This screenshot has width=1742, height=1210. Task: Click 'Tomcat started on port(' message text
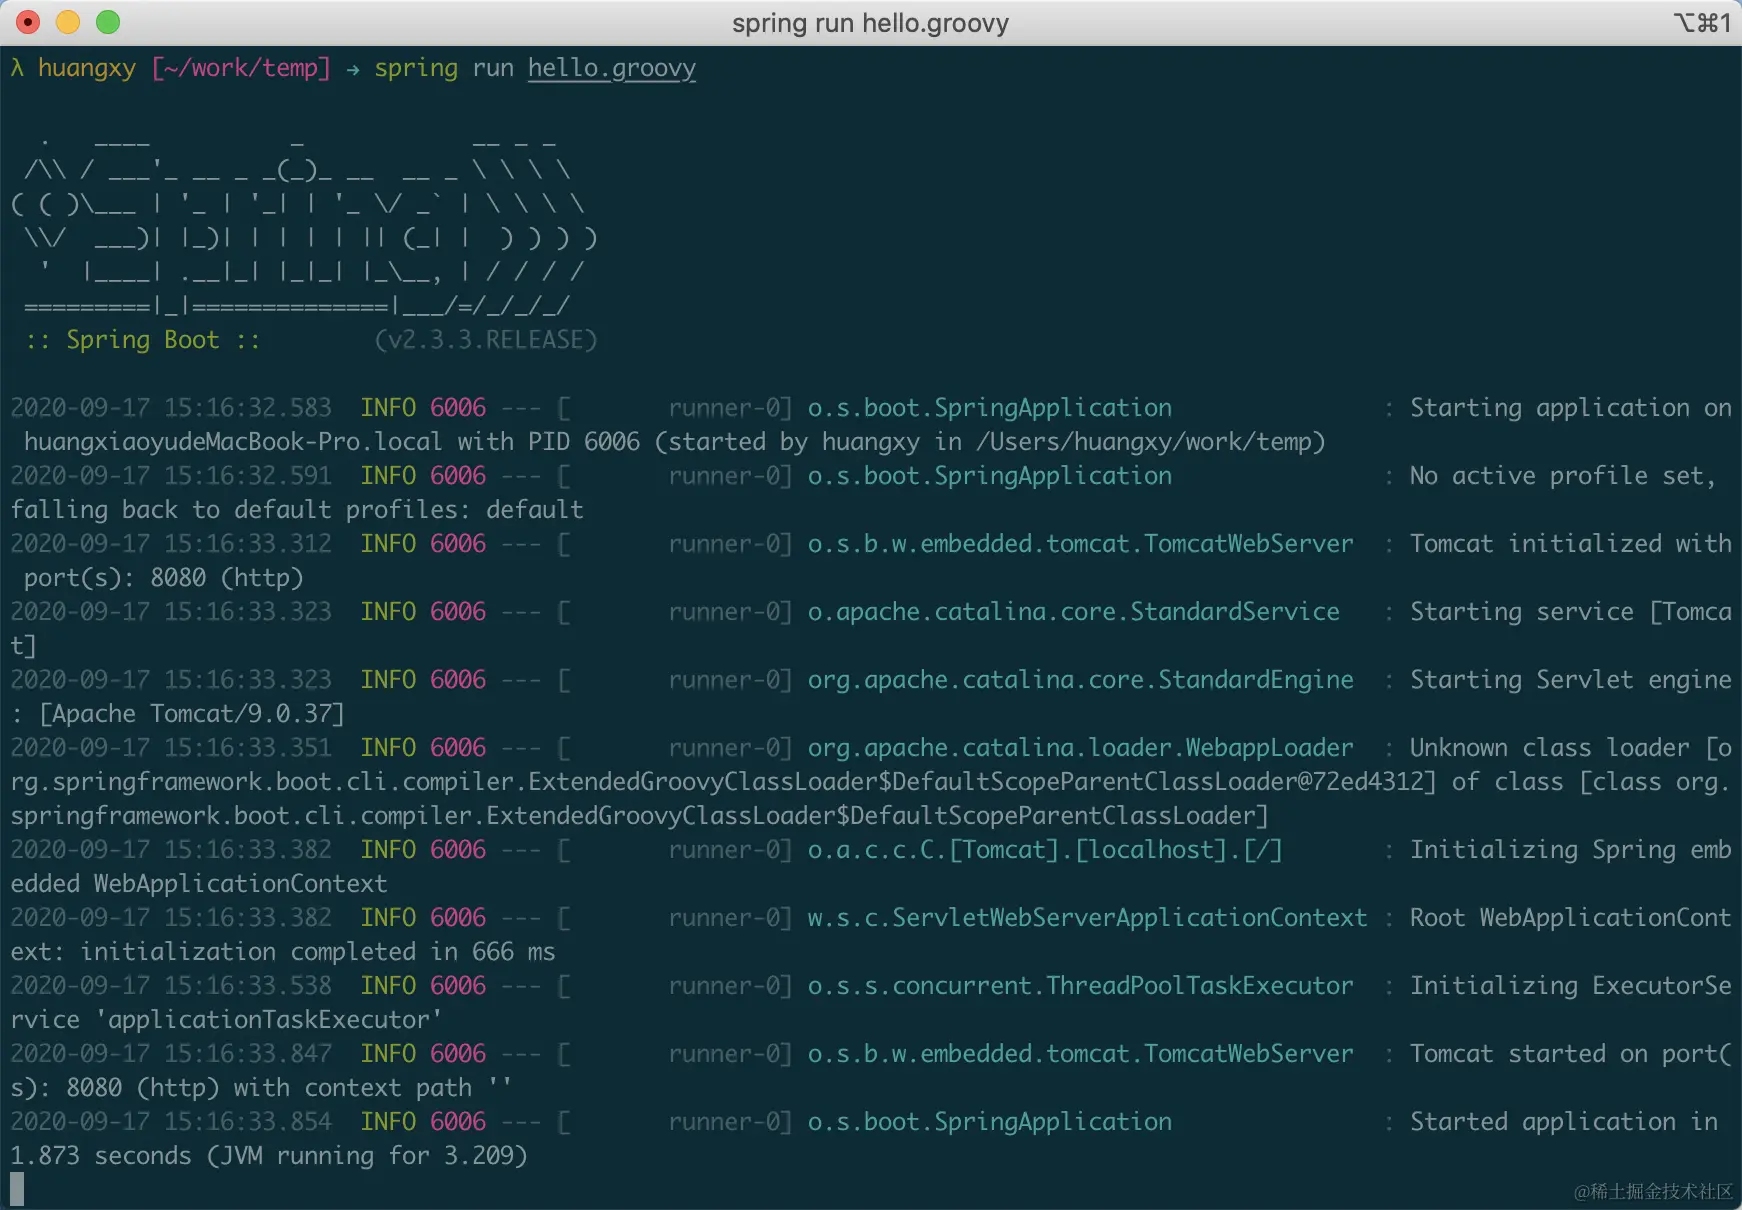pos(1571,1054)
